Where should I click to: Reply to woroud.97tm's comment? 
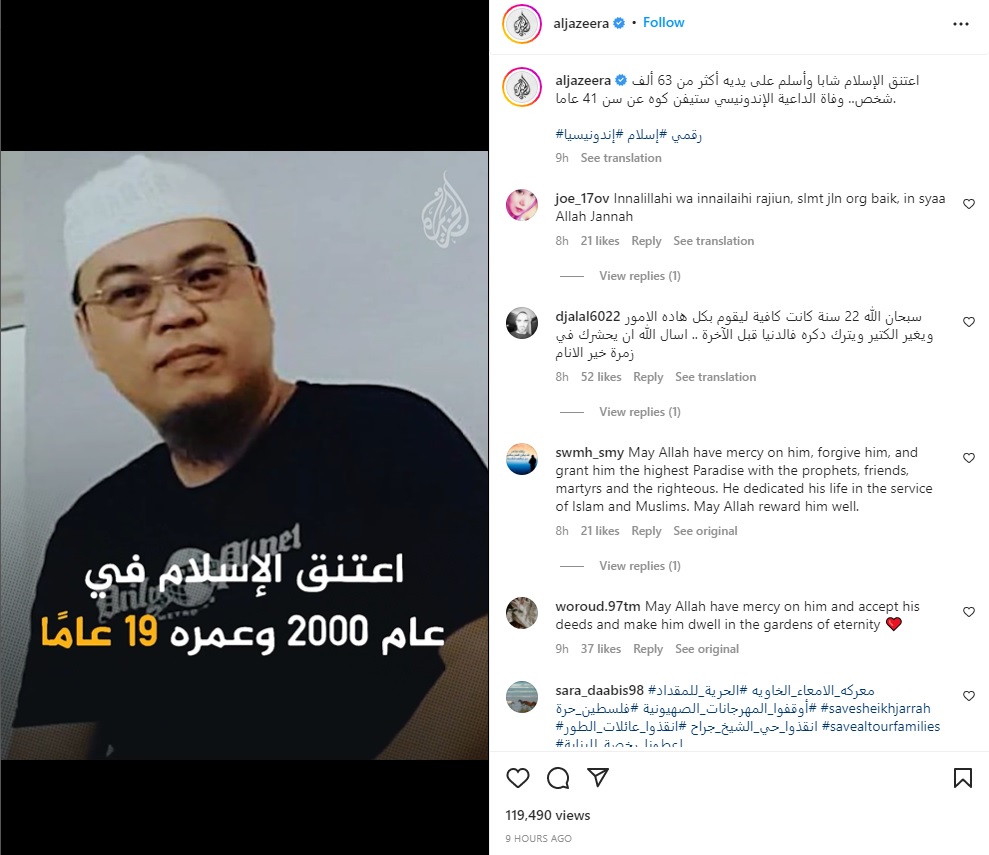tap(648, 649)
